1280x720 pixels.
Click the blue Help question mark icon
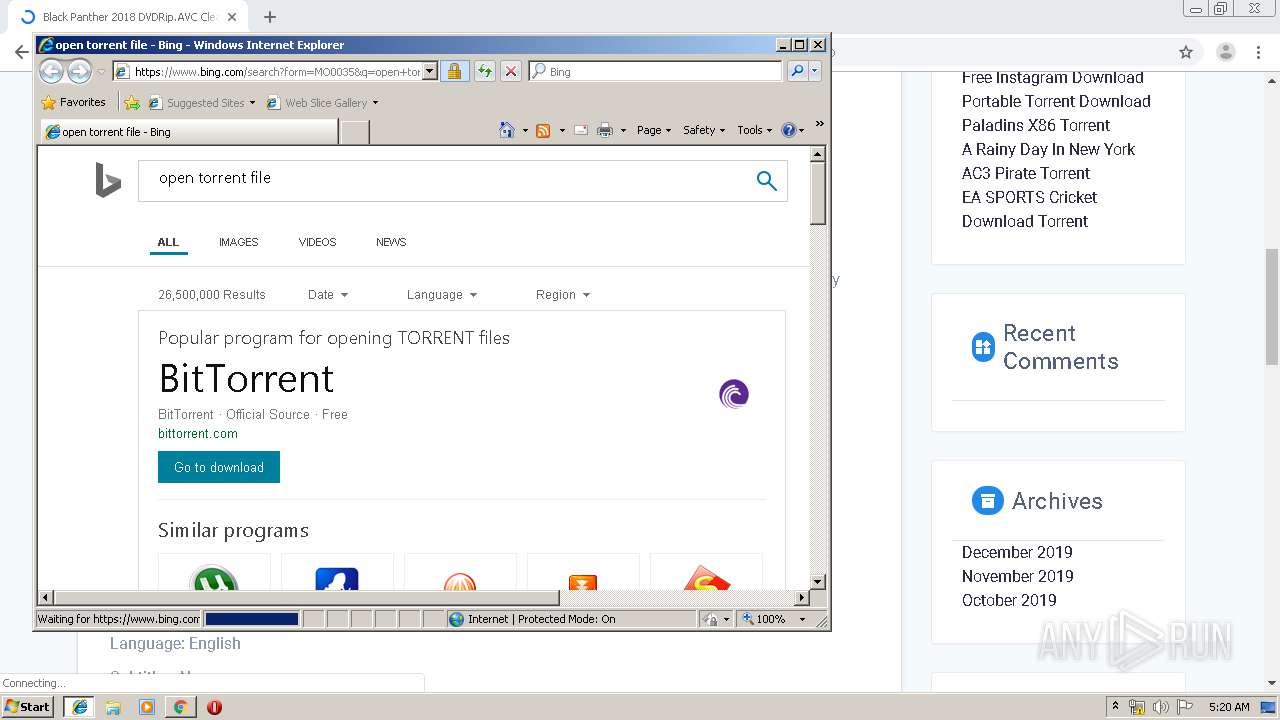click(788, 130)
